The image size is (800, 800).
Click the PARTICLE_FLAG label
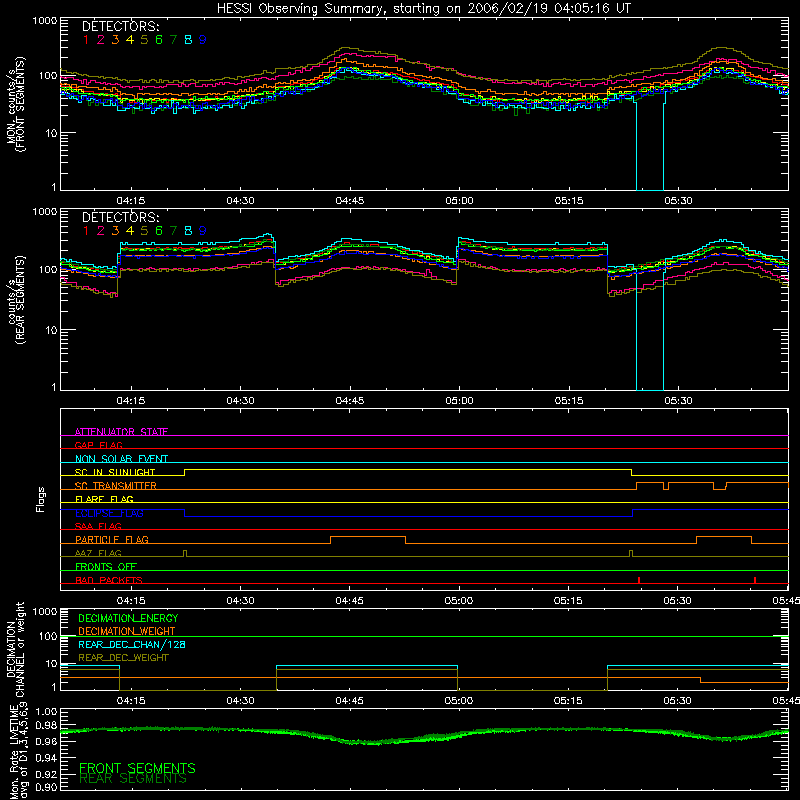click(112, 539)
